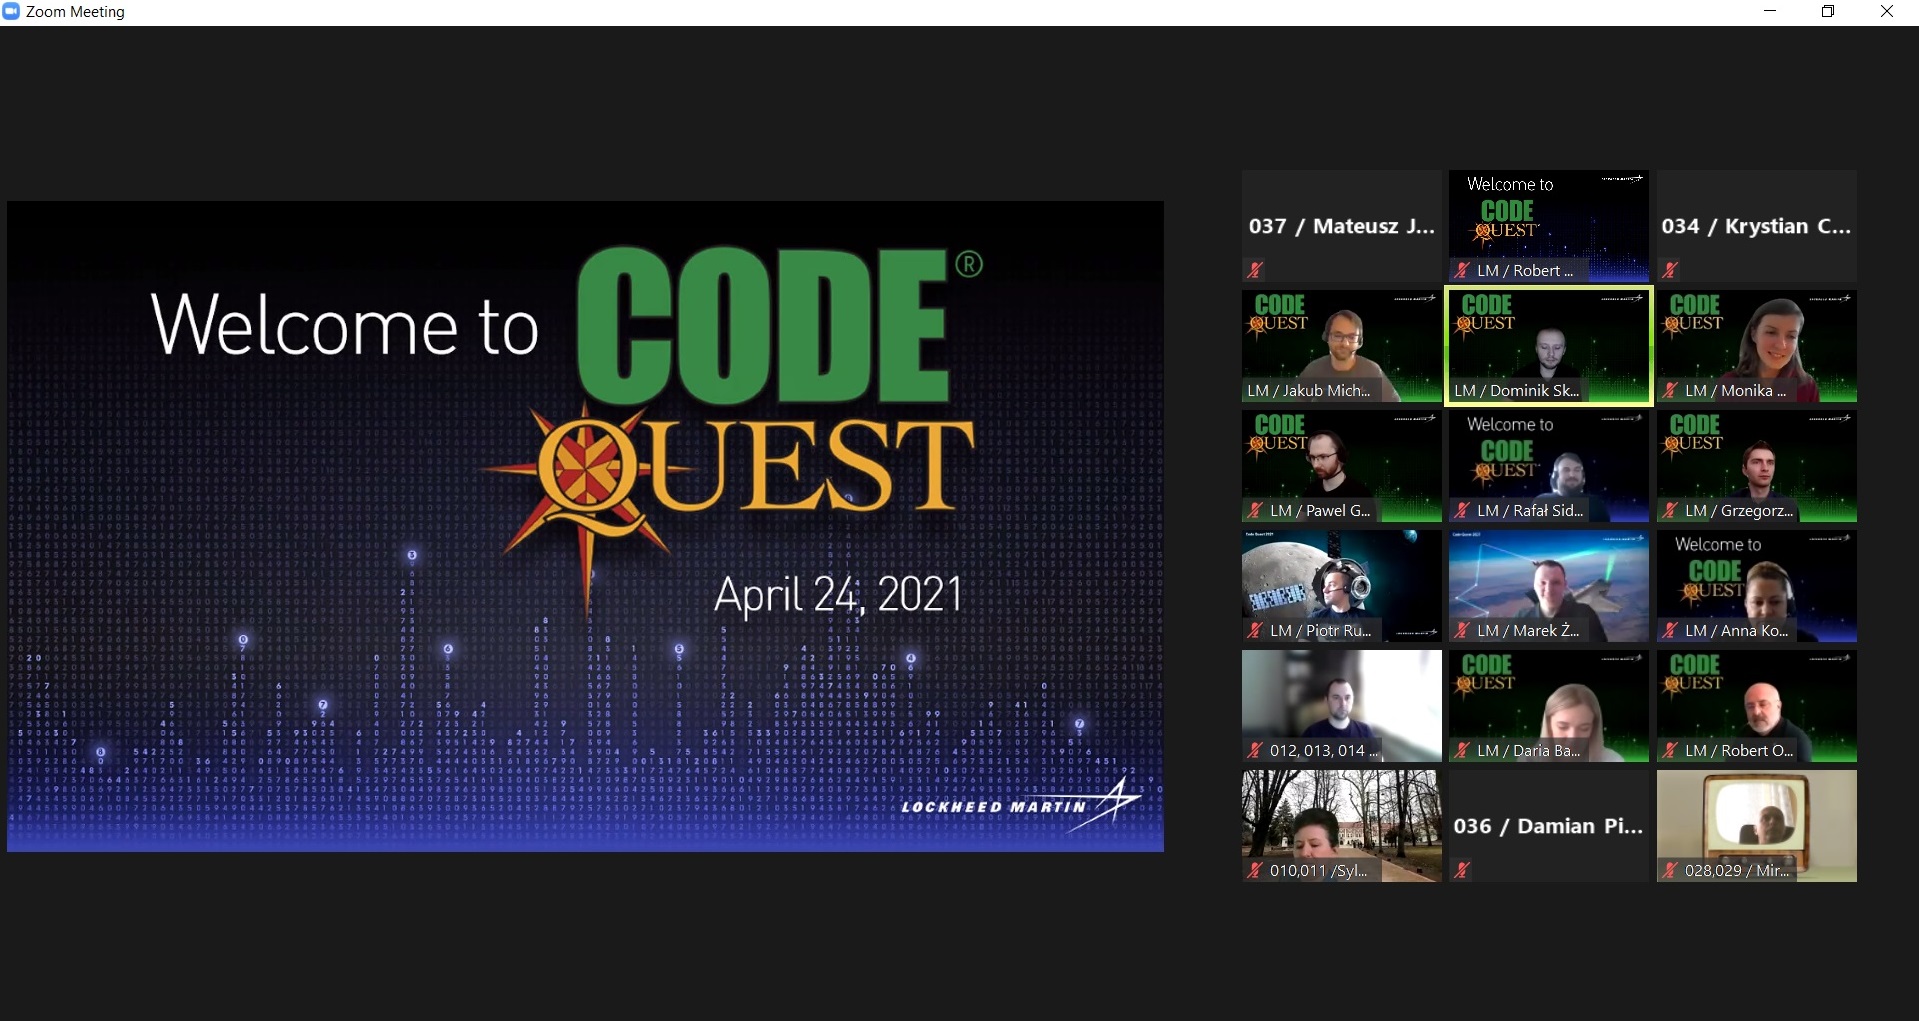Click the Zoom logo icon in the title bar
The height and width of the screenshot is (1021, 1919).
(11, 11)
